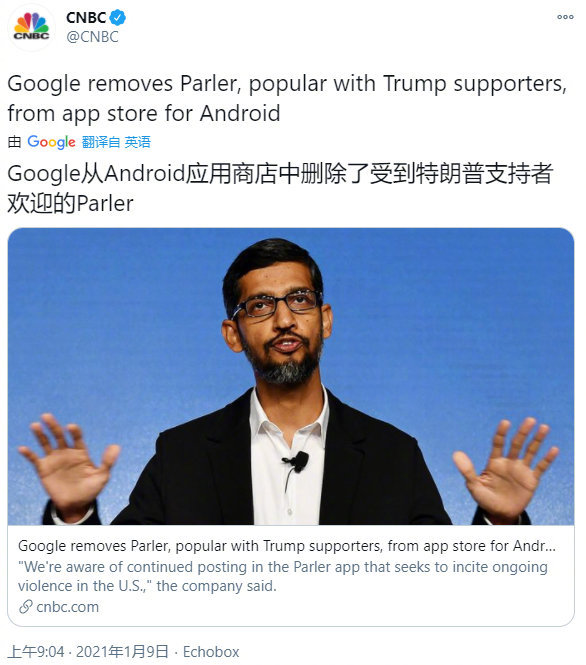Viewport: 586px width, 665px height.
Task: Open the article preview photo
Action: pyautogui.click(x=291, y=377)
